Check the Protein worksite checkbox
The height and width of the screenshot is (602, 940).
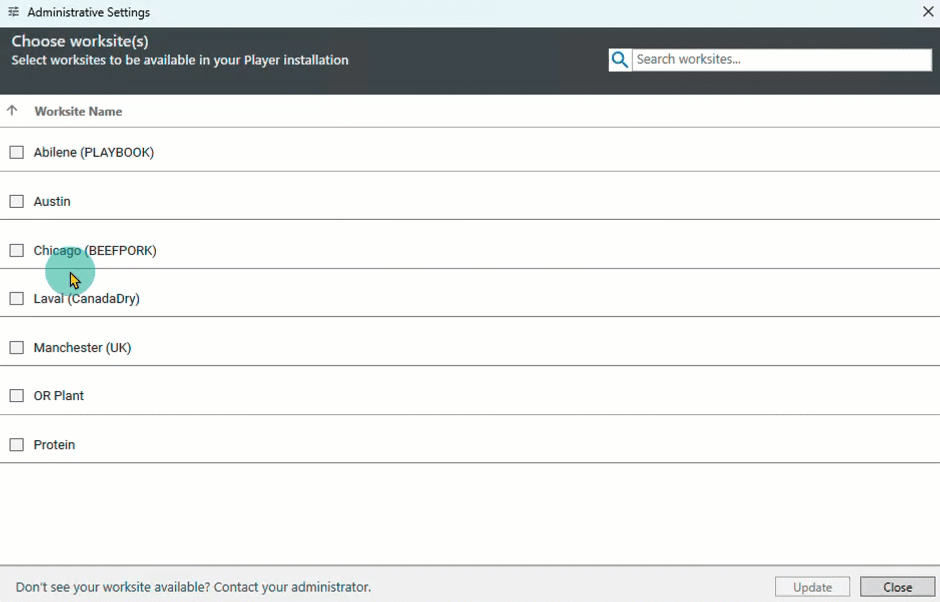click(17, 445)
